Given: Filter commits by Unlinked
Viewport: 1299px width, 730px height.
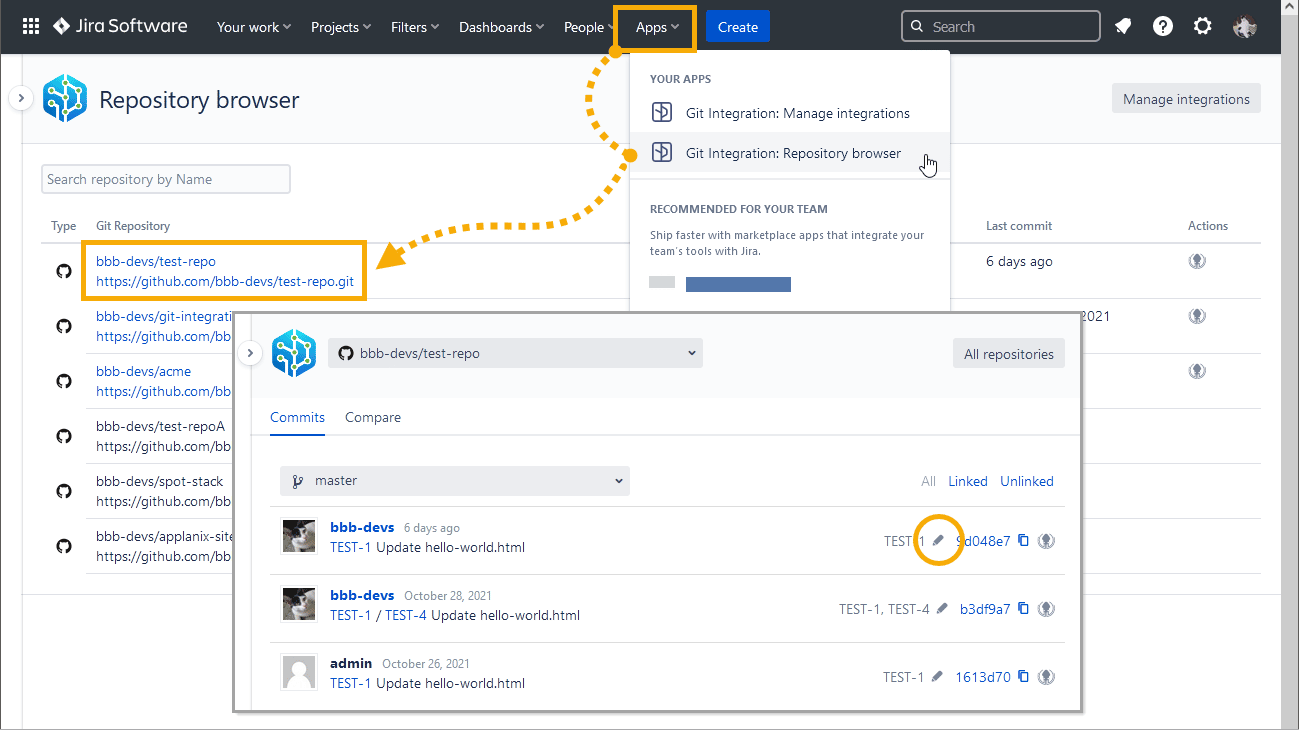Looking at the screenshot, I should click(1027, 481).
